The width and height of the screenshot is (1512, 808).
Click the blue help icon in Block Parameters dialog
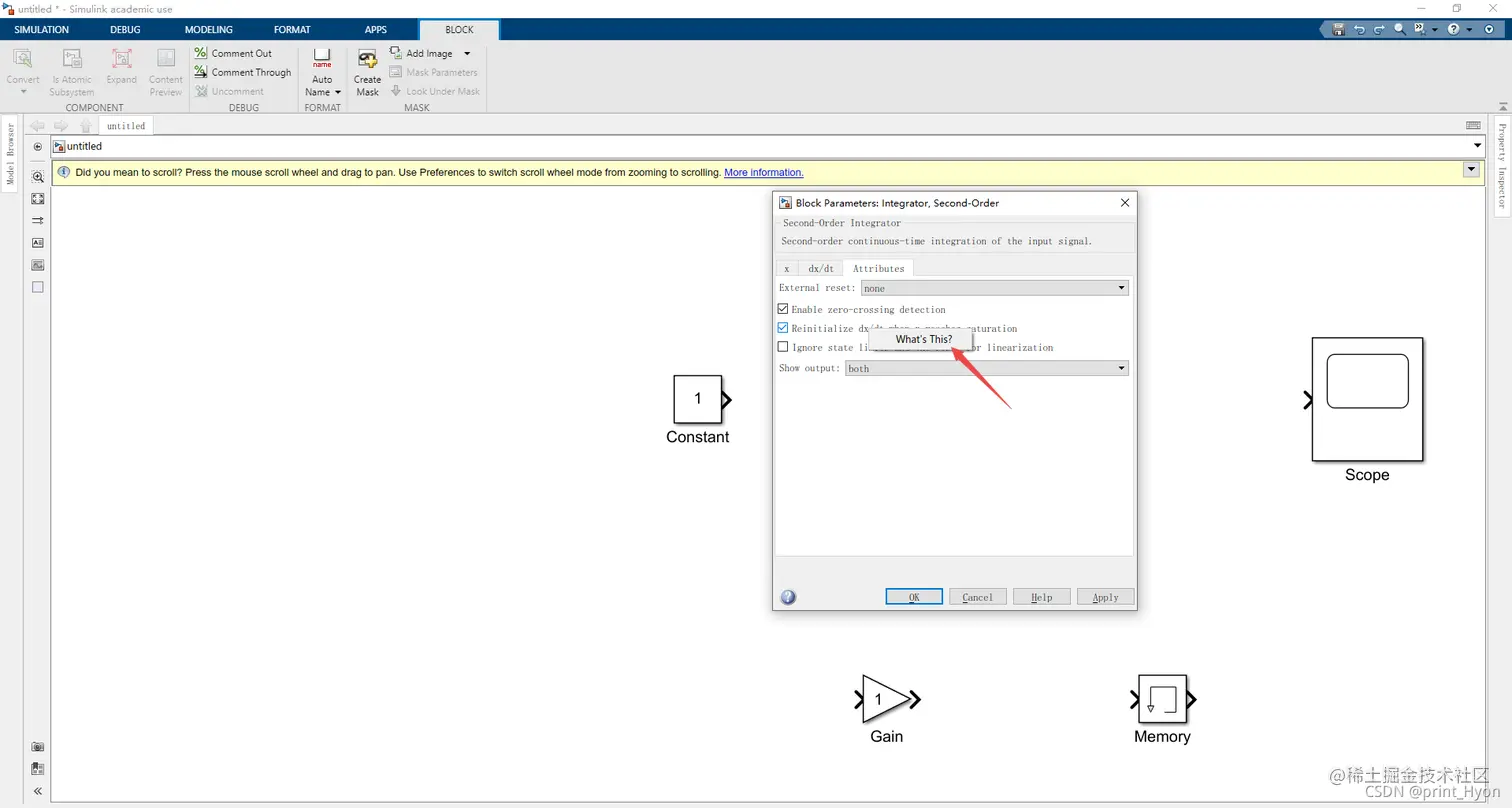click(x=788, y=597)
